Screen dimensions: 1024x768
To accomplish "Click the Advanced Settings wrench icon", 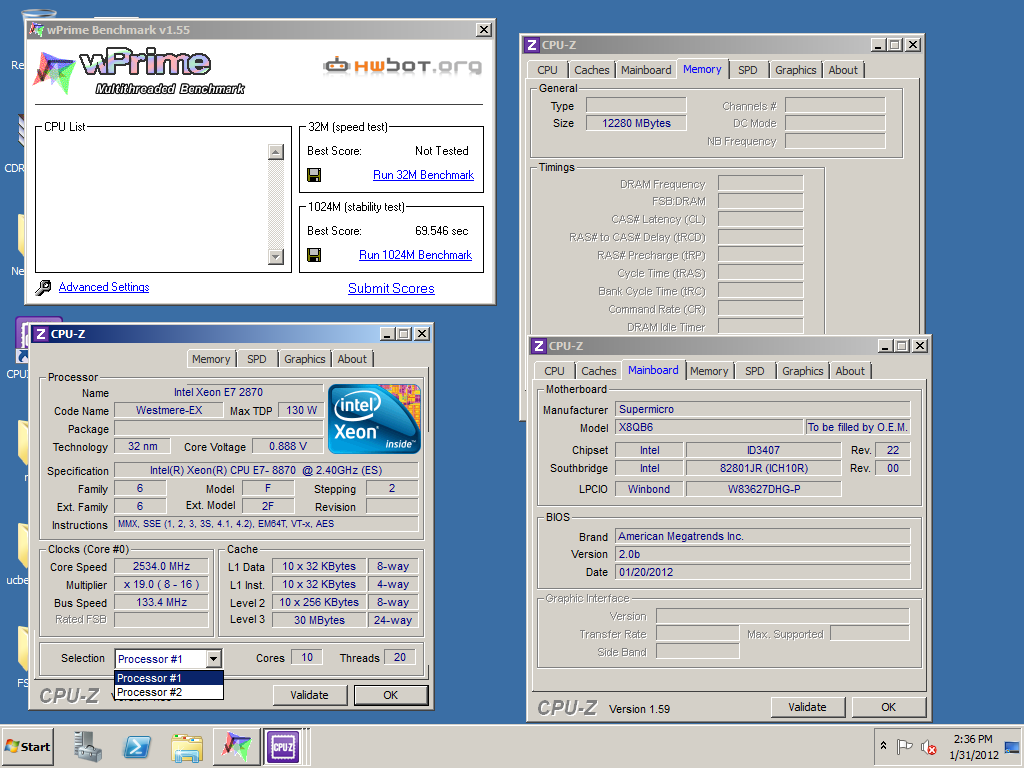I will point(43,287).
